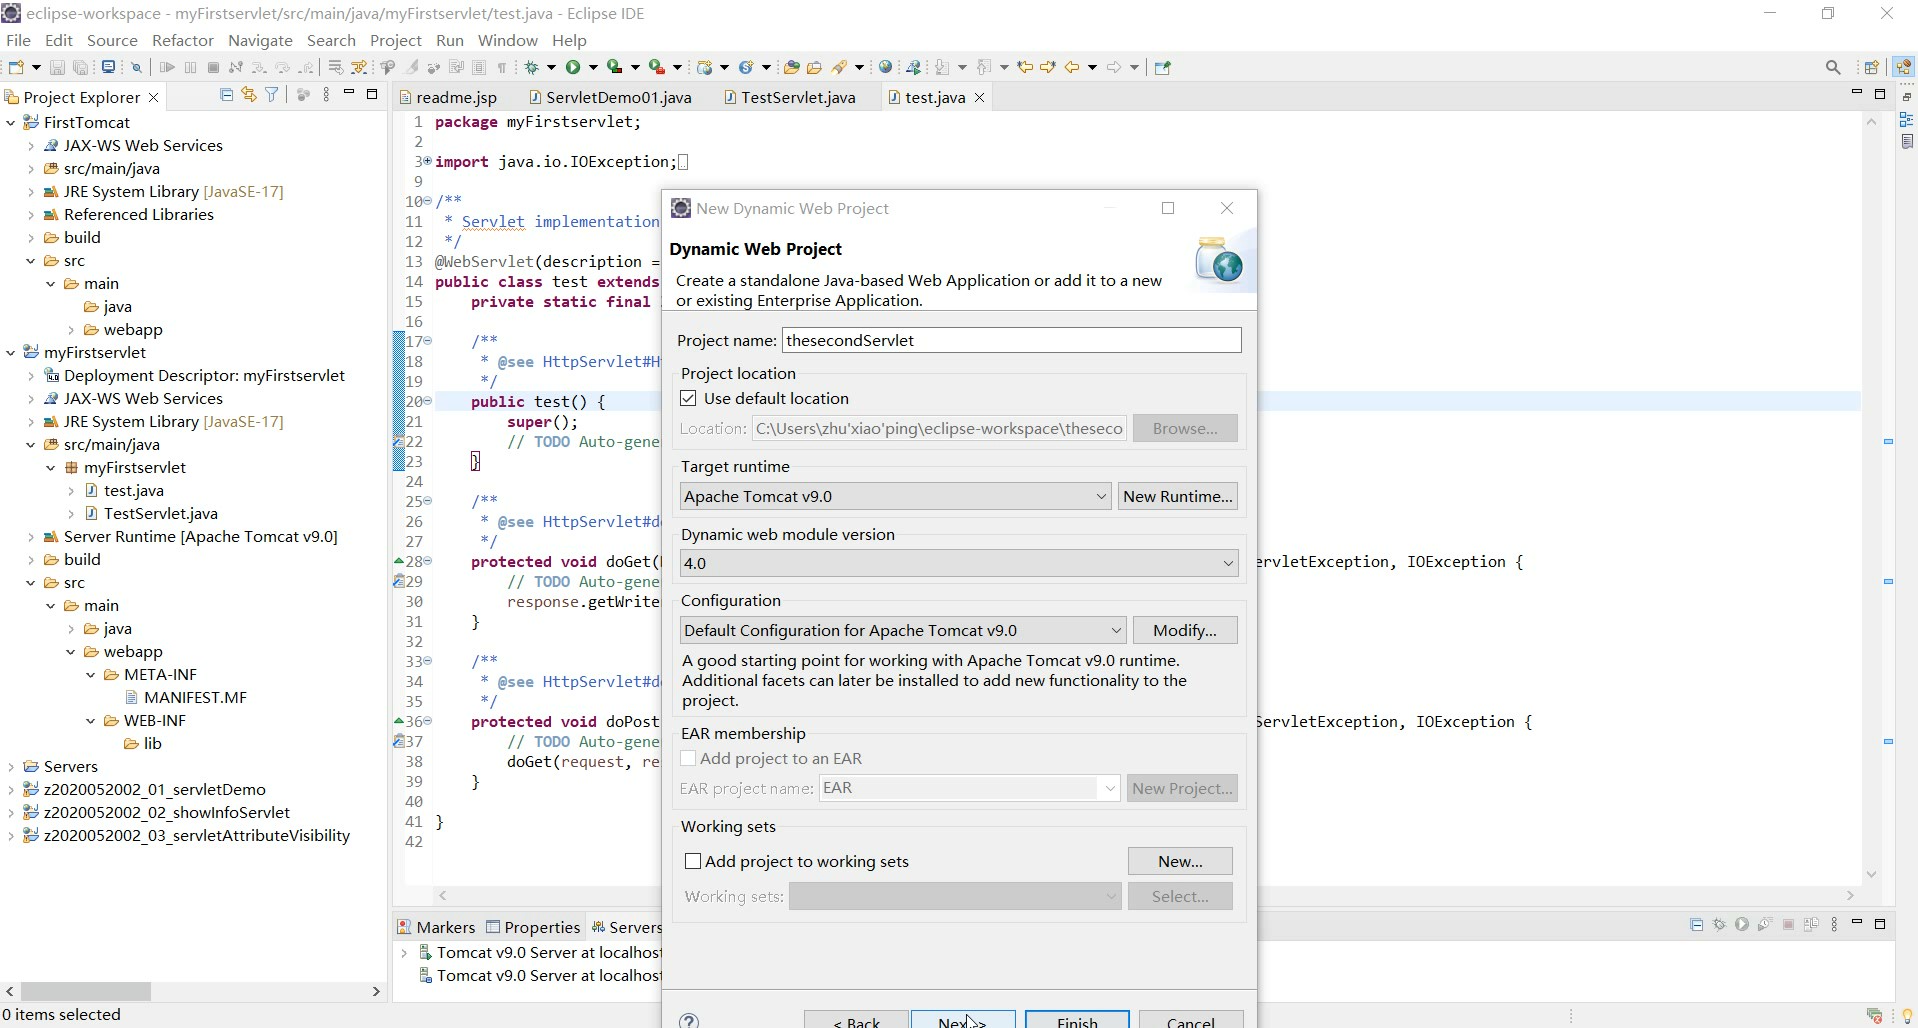Close the test.java editor tab
This screenshot has width=1918, height=1028.
(x=980, y=97)
